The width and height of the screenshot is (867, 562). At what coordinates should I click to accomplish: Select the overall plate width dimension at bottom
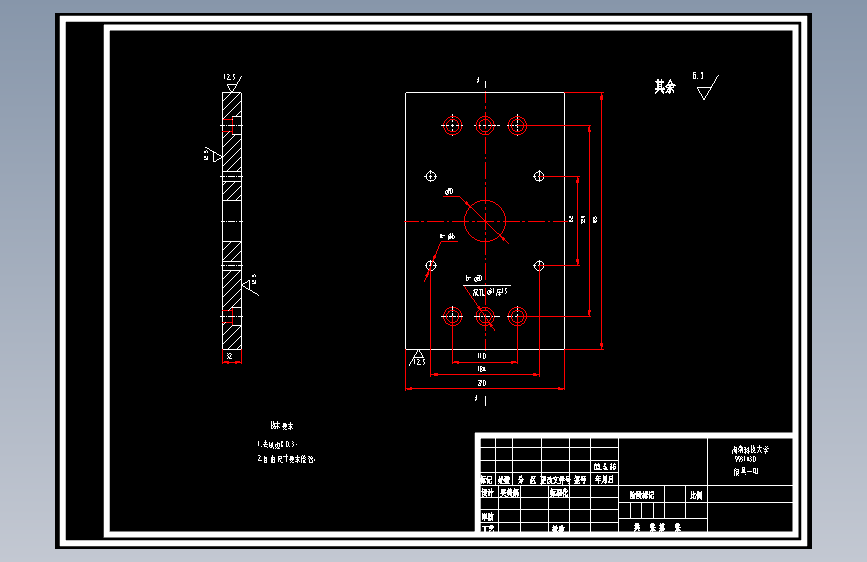[482, 383]
